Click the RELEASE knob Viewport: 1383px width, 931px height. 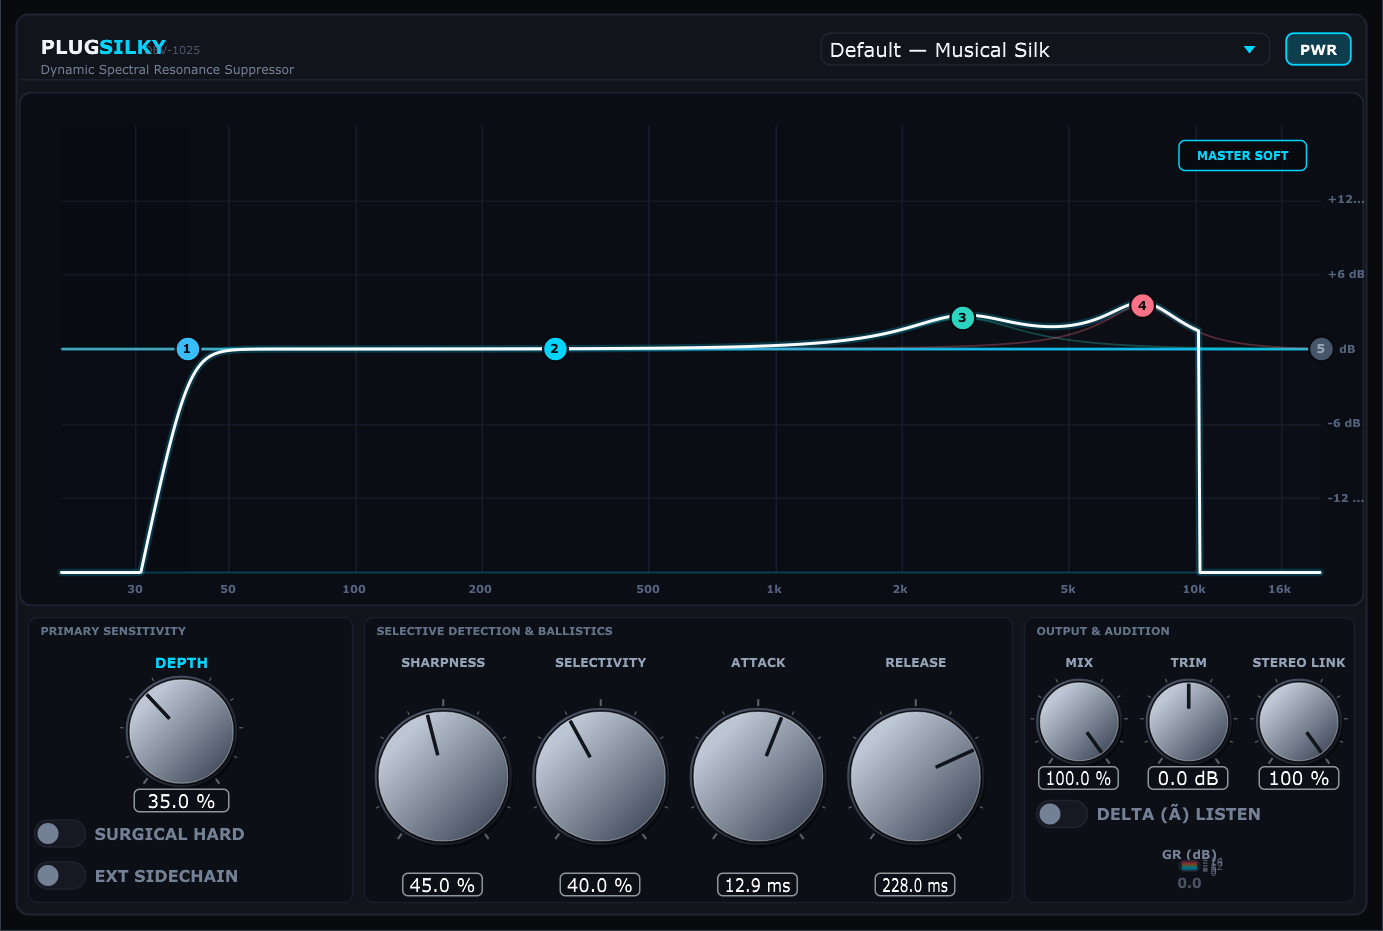point(915,776)
